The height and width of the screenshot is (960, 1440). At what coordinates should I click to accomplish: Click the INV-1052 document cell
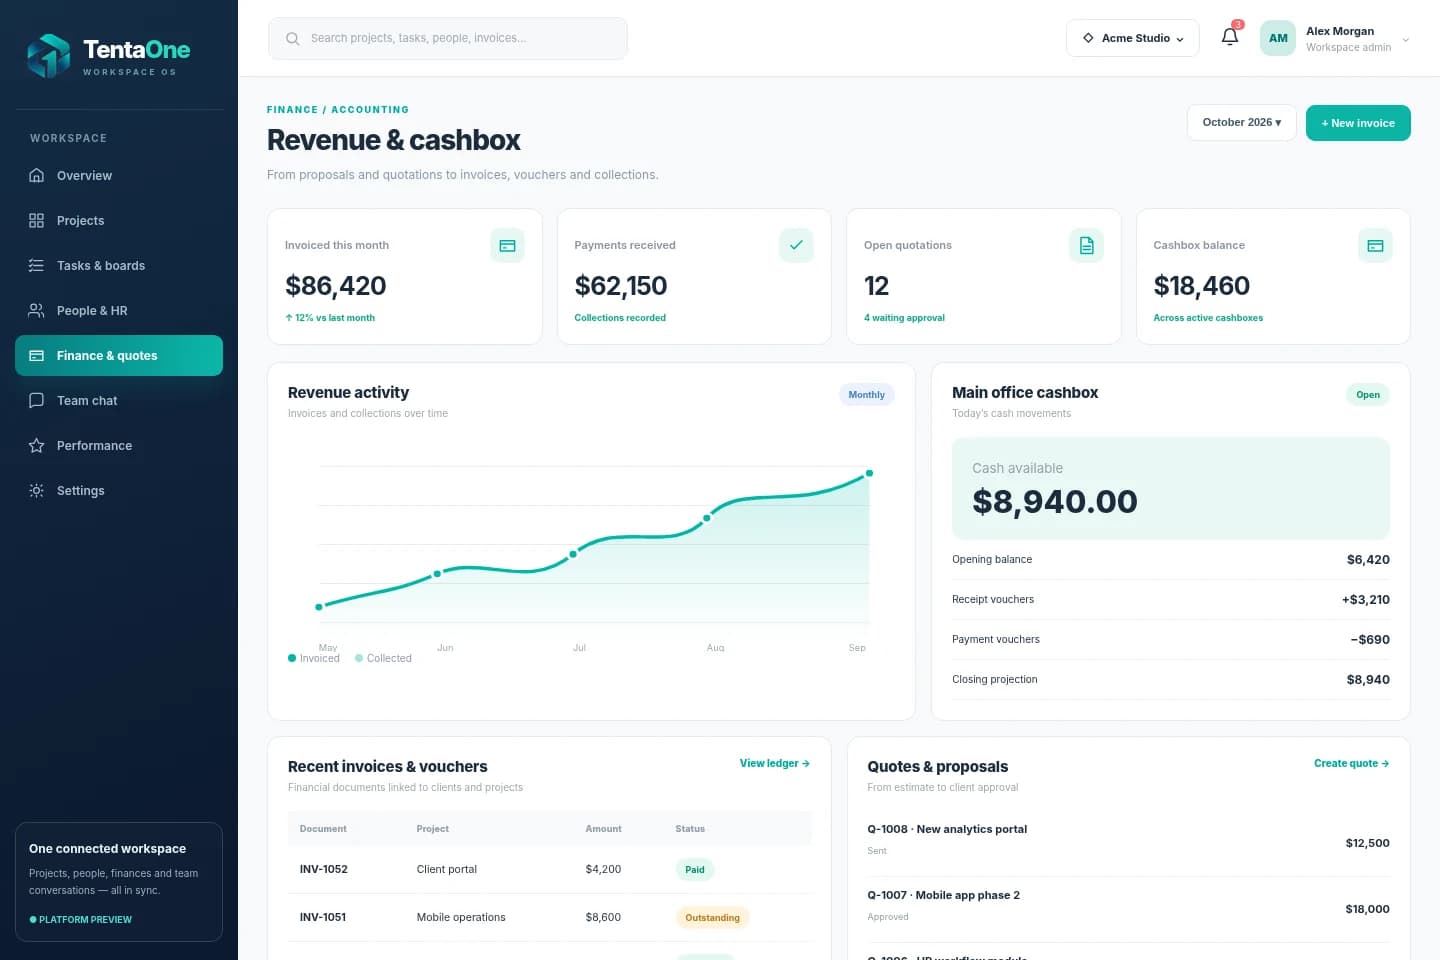tap(324, 869)
